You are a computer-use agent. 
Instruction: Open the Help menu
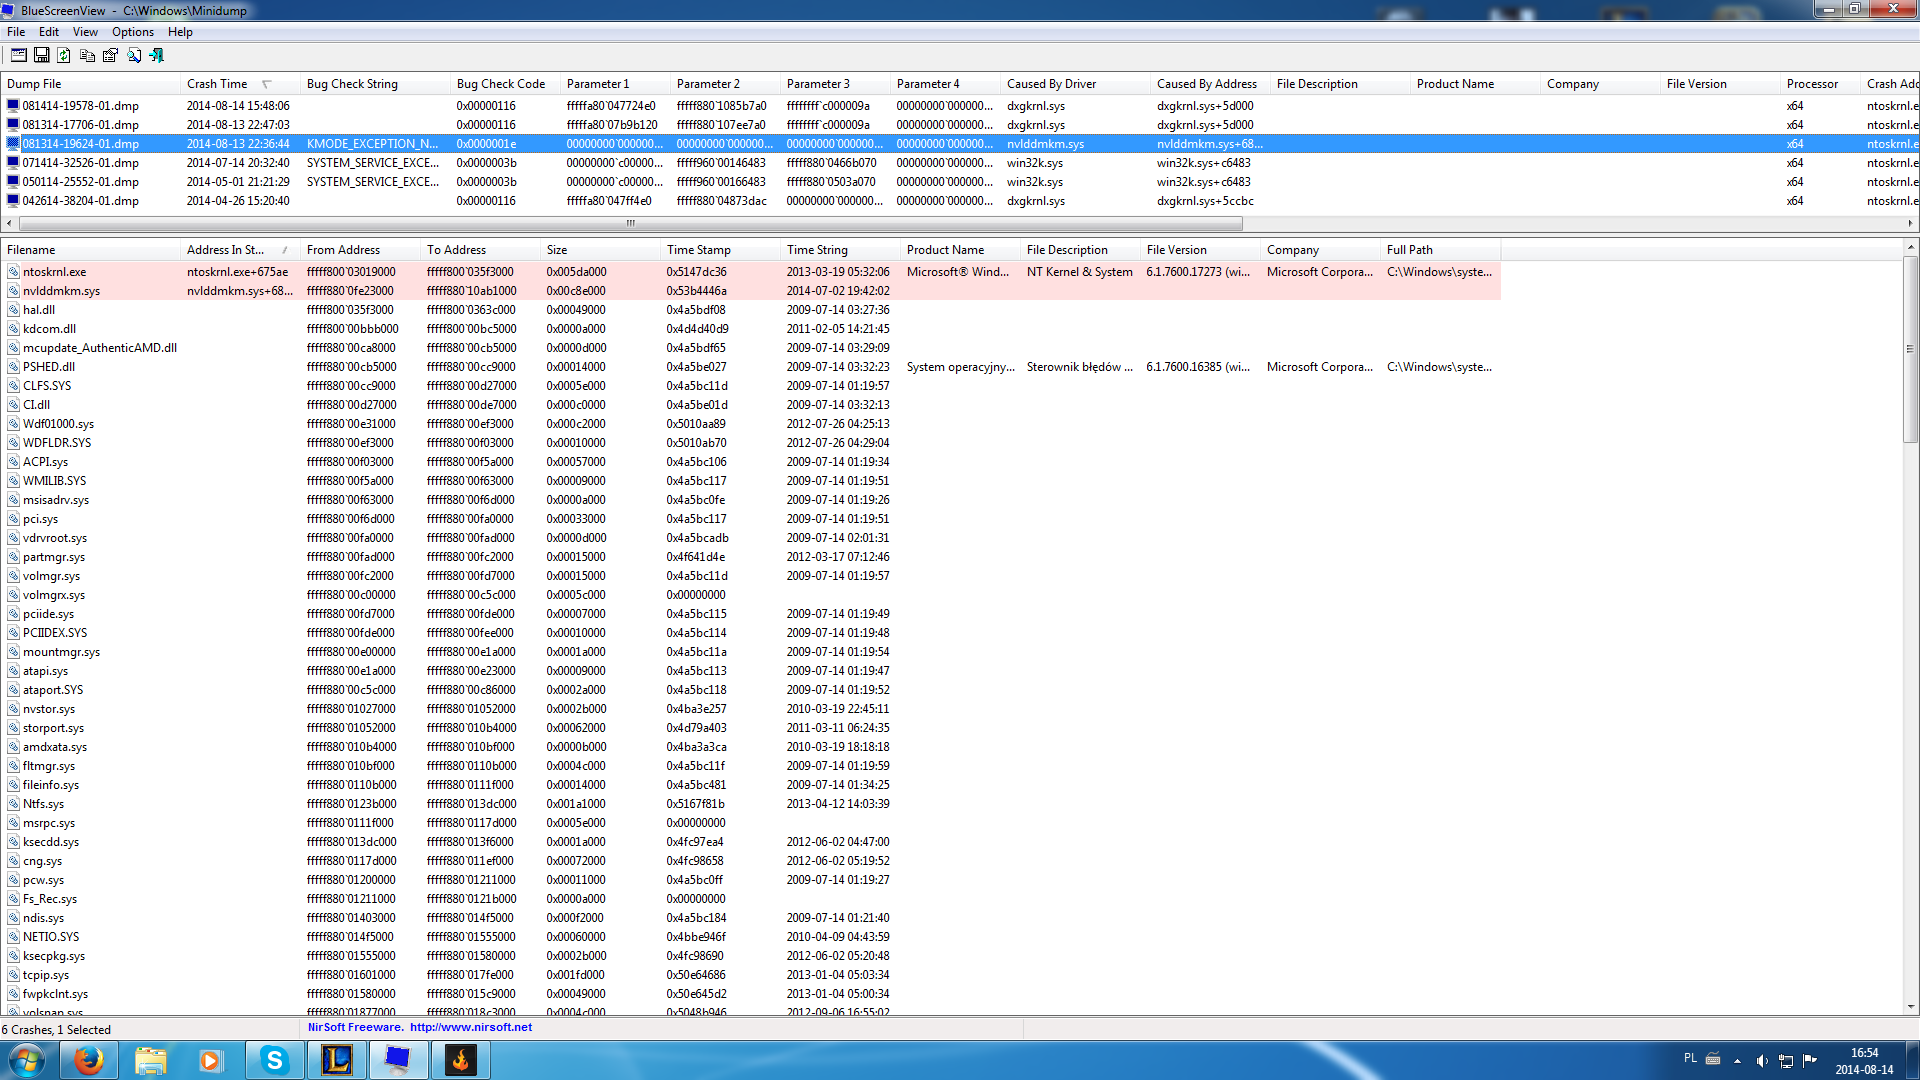180,32
